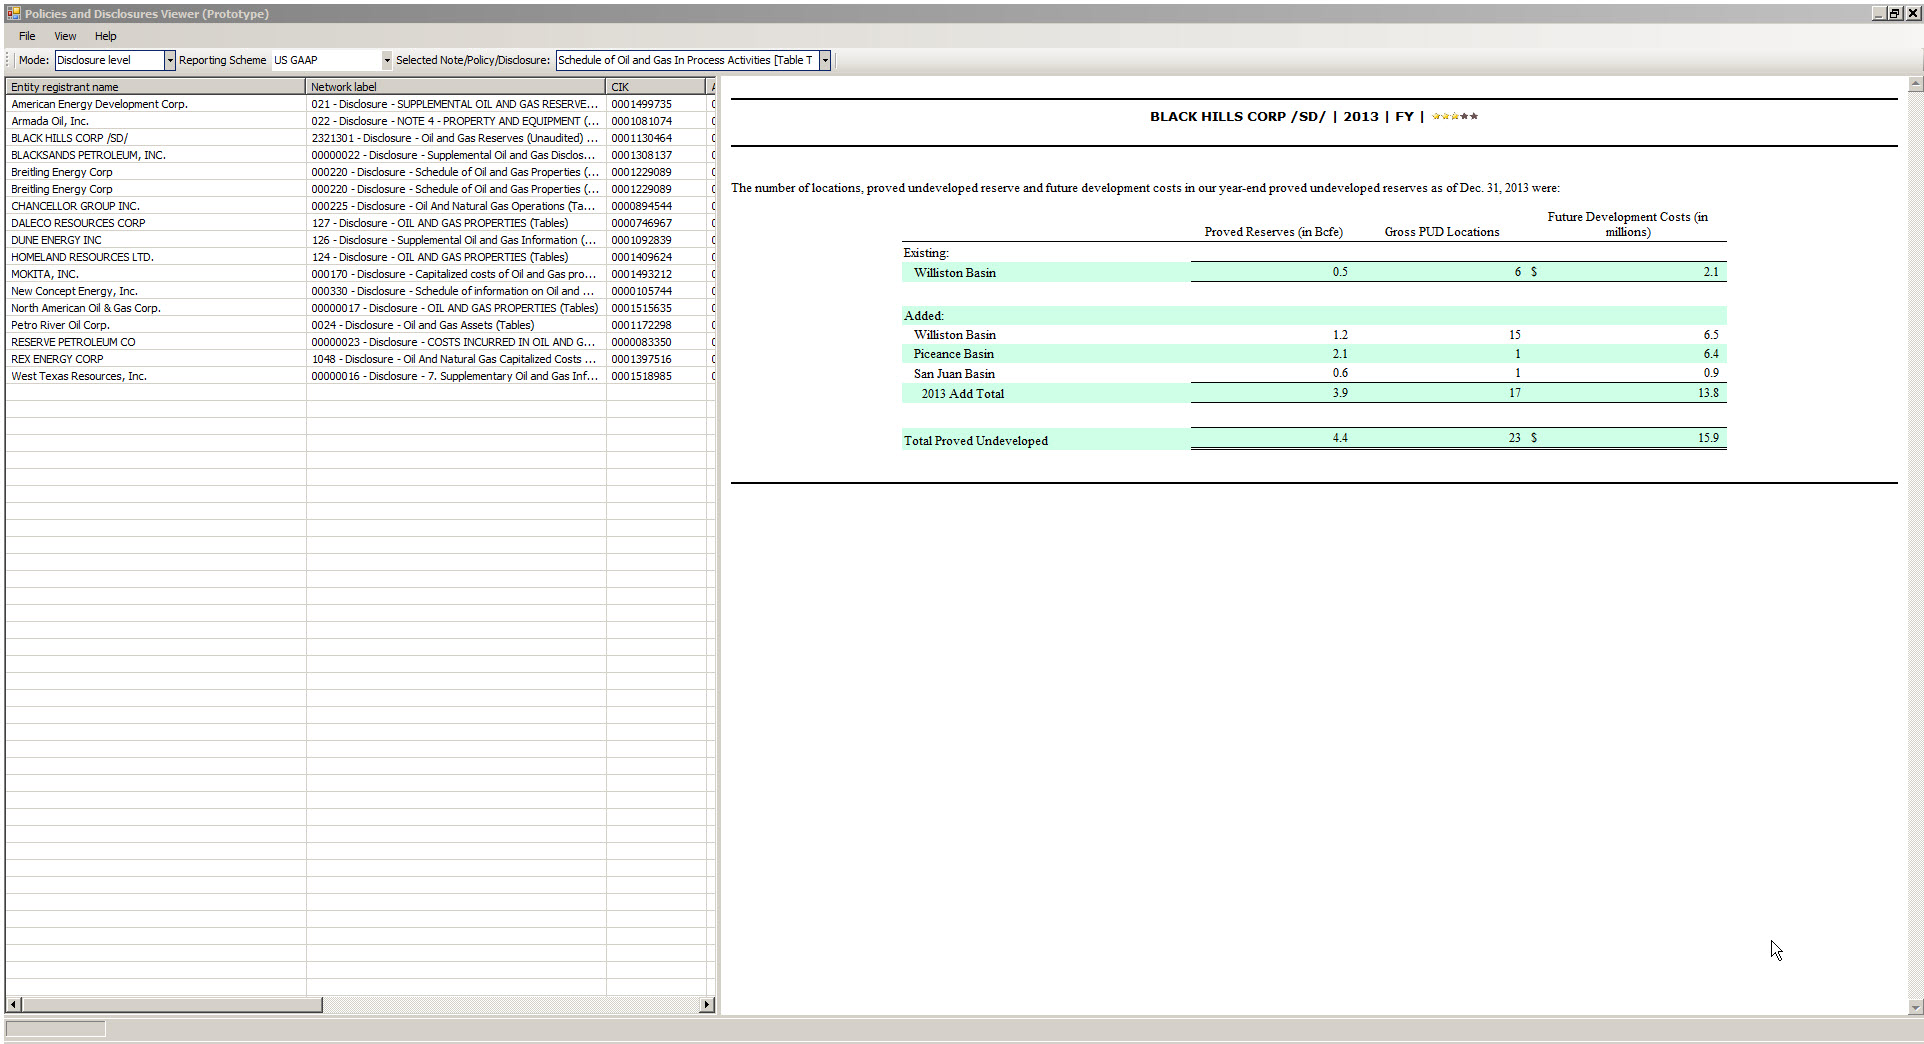Screen dimensions: 1924x1044
Task: Click the left arrow of horizontal scrollbar
Action: (13, 1004)
